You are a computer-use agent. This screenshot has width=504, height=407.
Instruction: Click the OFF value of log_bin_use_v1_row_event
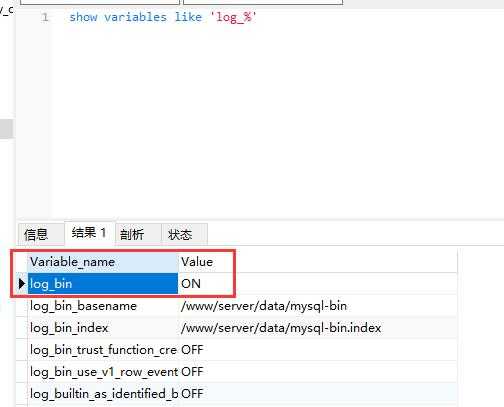(x=192, y=372)
